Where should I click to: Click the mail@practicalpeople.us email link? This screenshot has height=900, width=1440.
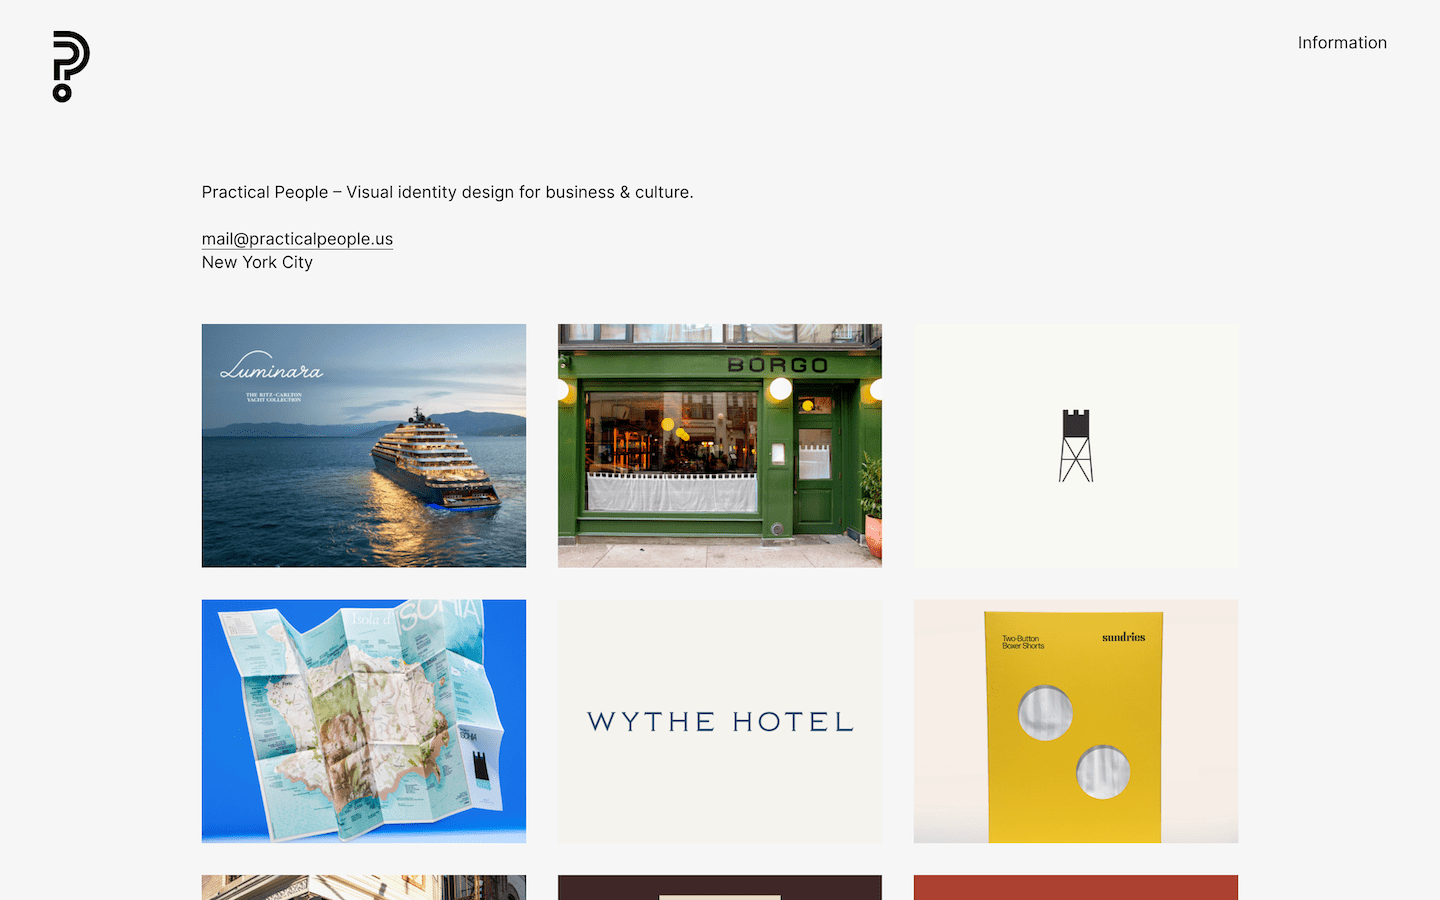[297, 239]
